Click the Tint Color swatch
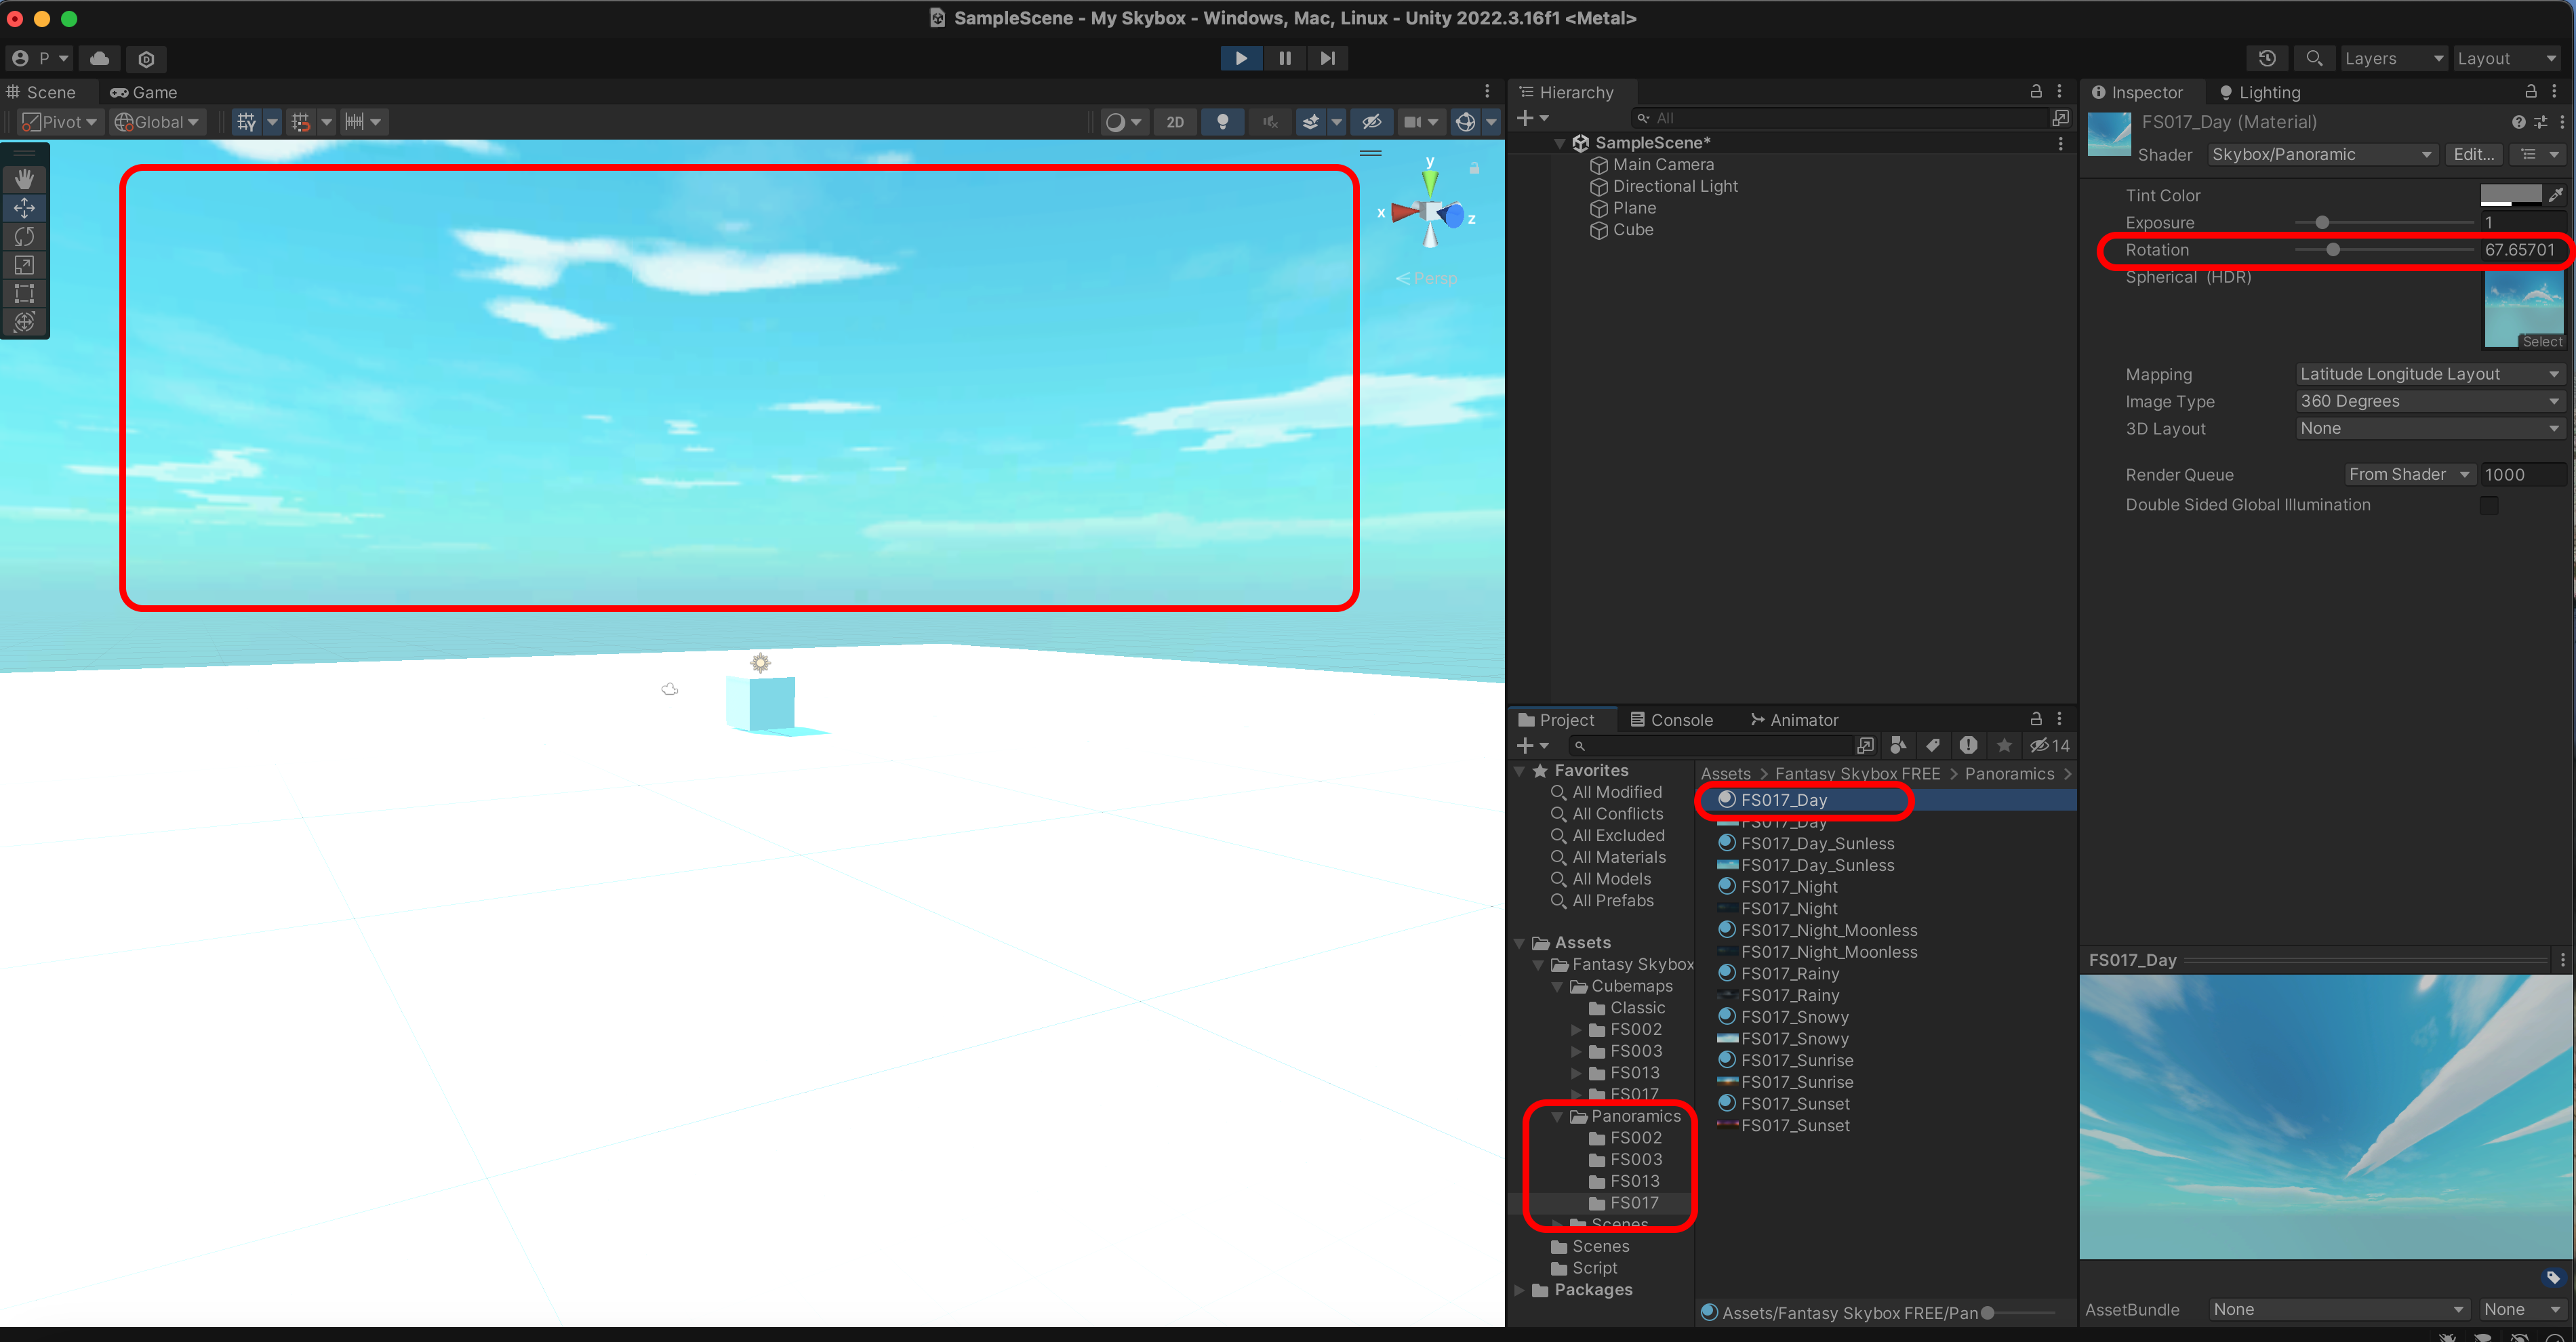This screenshot has width=2576, height=1342. [2510, 194]
